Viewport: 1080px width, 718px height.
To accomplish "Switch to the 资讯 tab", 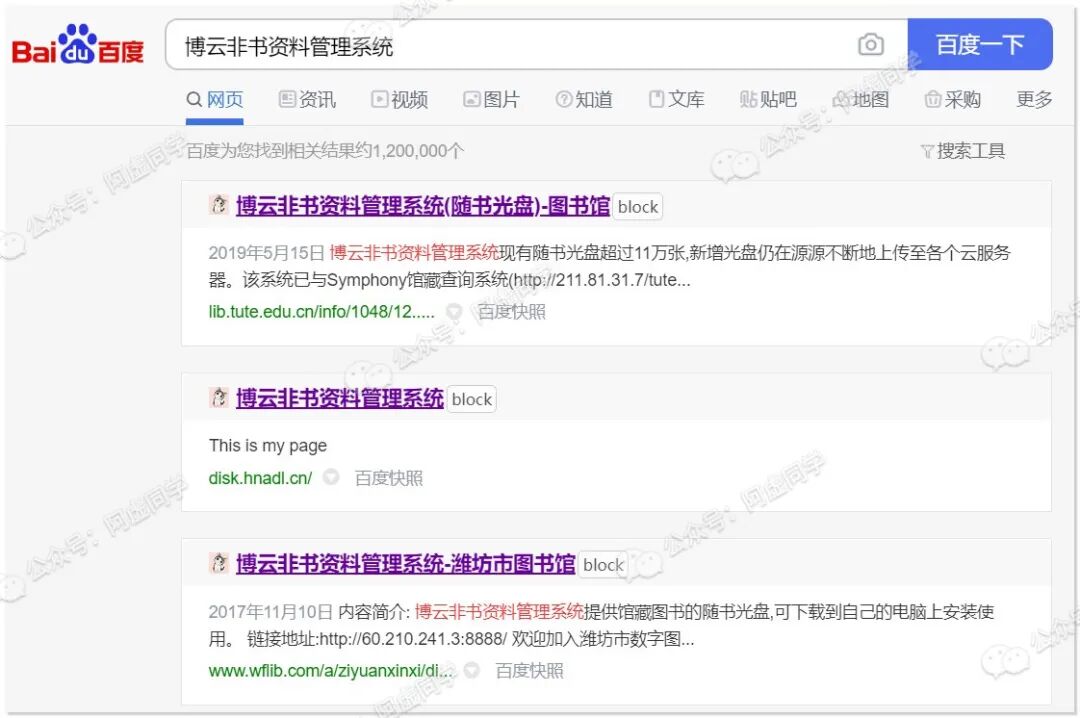I will pyautogui.click(x=307, y=100).
